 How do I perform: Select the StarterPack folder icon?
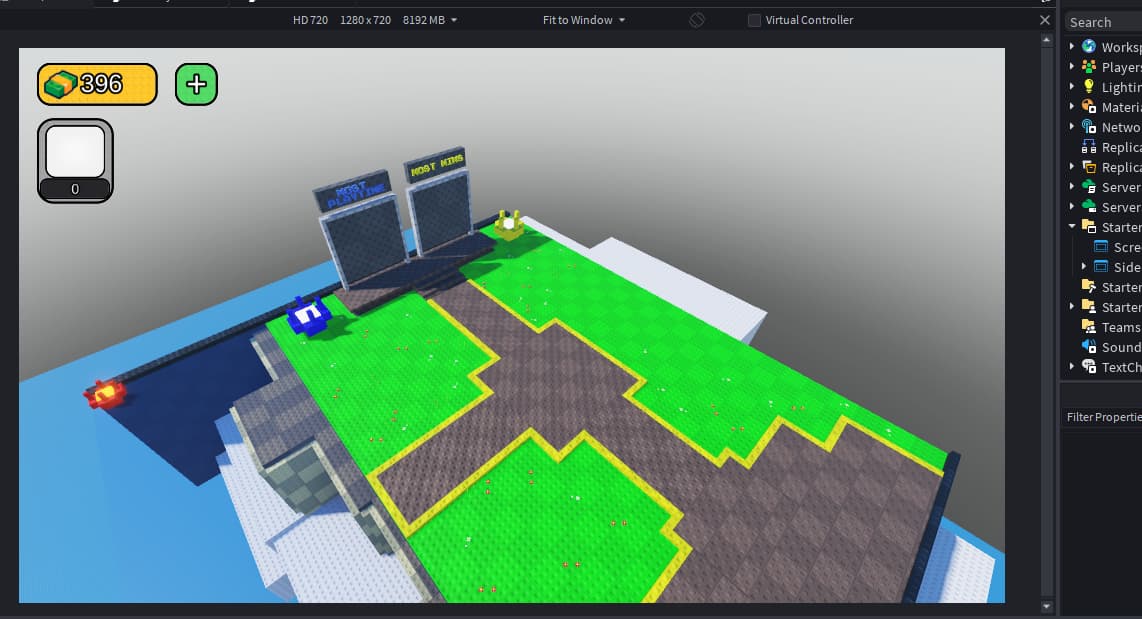(x=1089, y=287)
